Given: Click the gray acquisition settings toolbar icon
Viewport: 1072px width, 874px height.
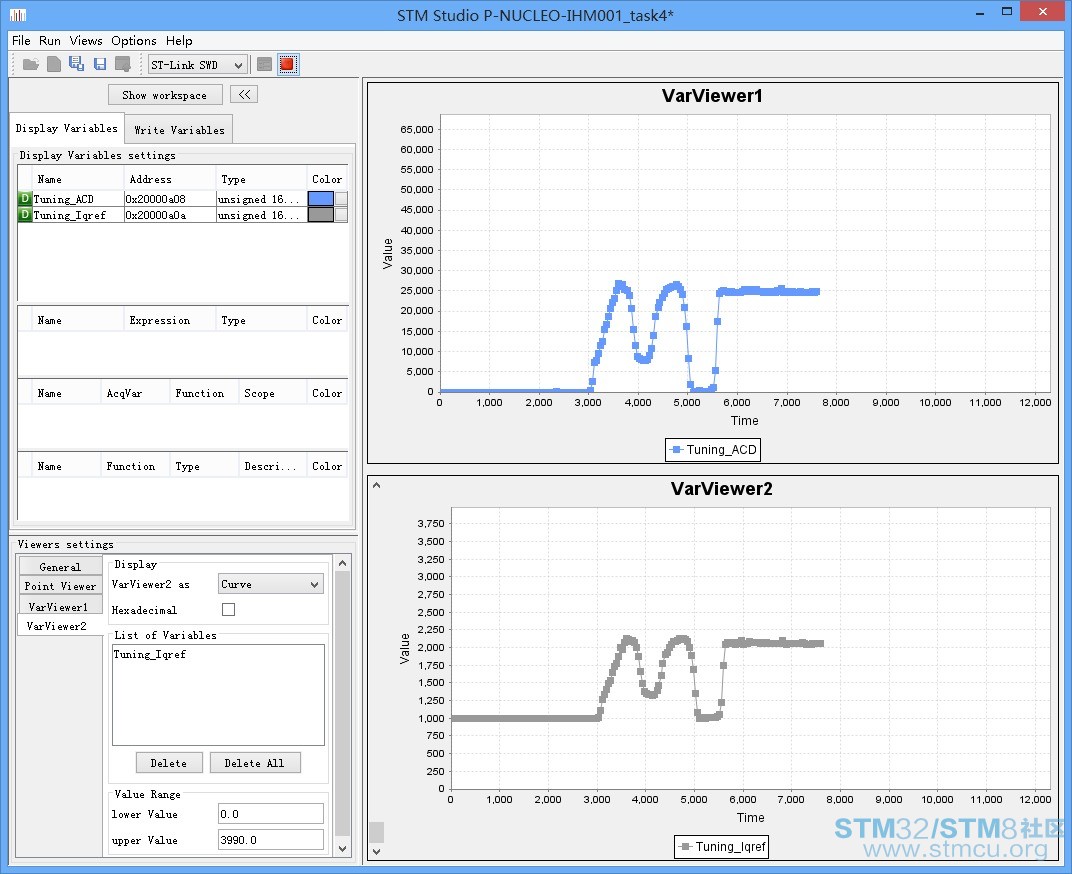Looking at the screenshot, I should click(x=265, y=64).
